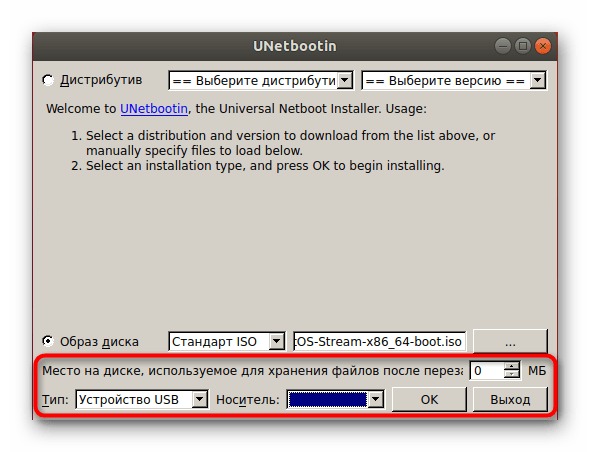
Task: Click the 'Место на диске' label text
Action: pyautogui.click(x=252, y=371)
